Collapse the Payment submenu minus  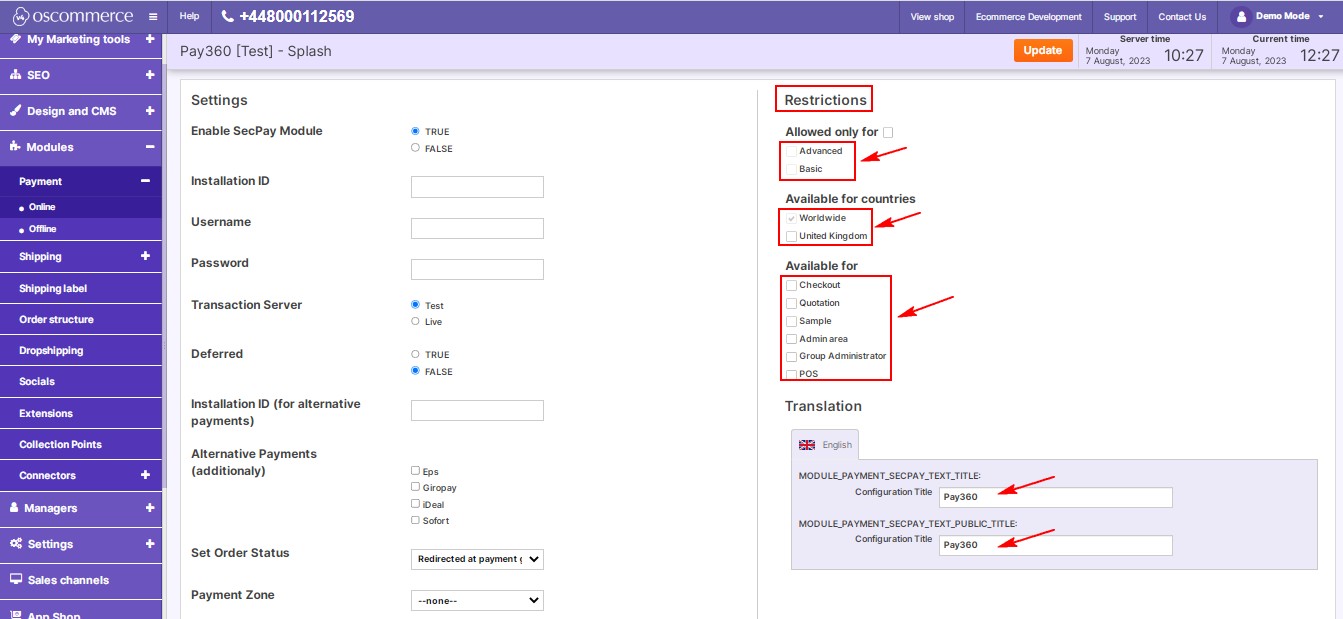coord(145,181)
